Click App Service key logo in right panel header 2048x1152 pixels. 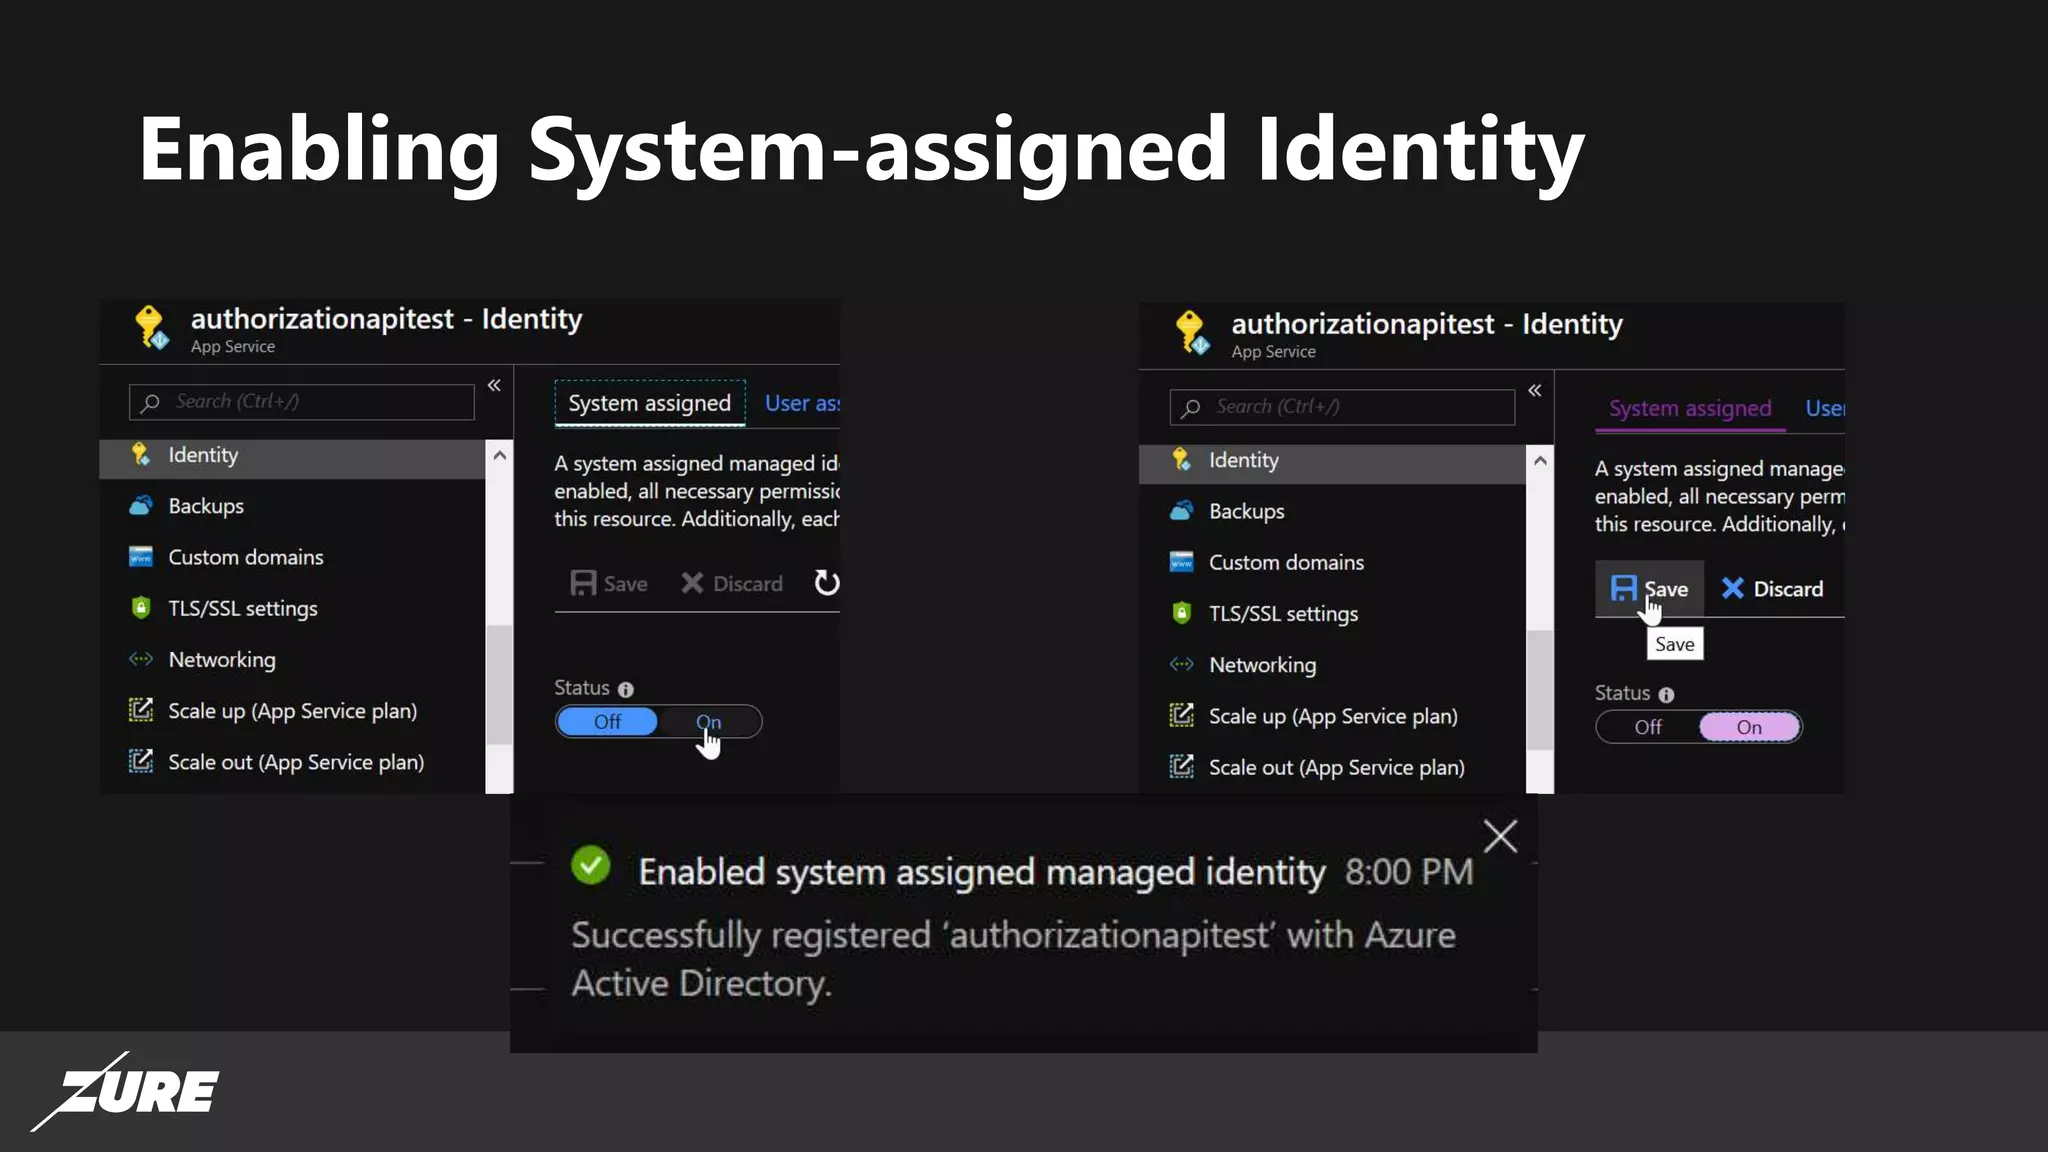pyautogui.click(x=1191, y=333)
